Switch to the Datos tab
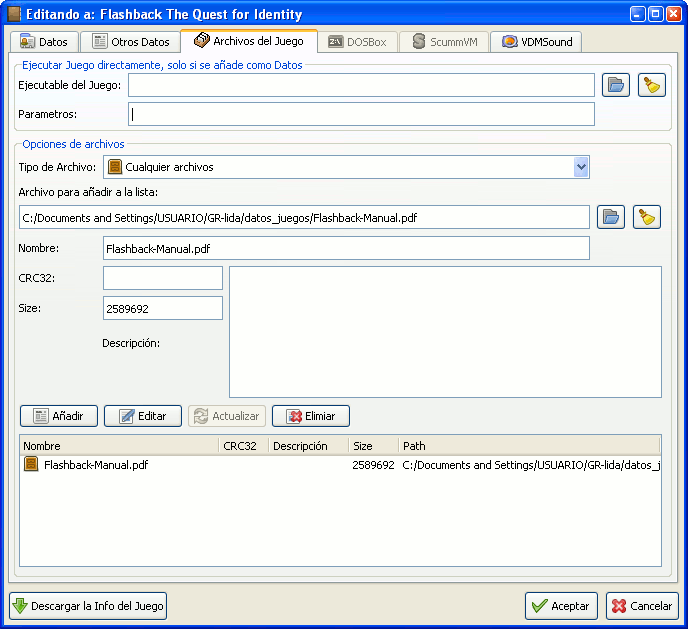The height and width of the screenshot is (629, 688). [44, 42]
